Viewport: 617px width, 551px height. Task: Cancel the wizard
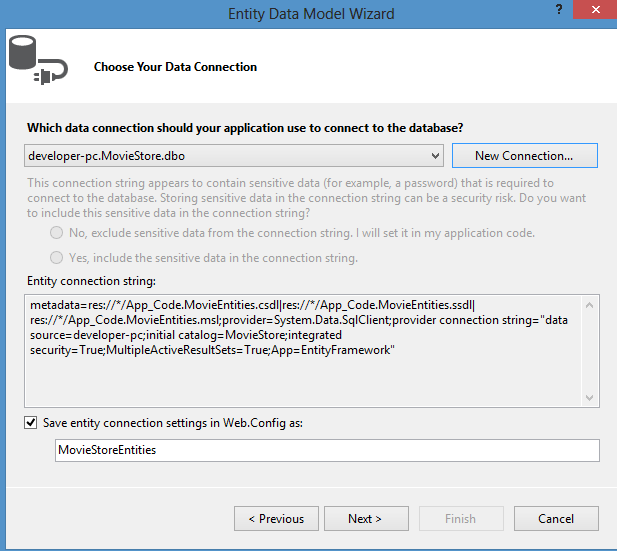coord(556,519)
